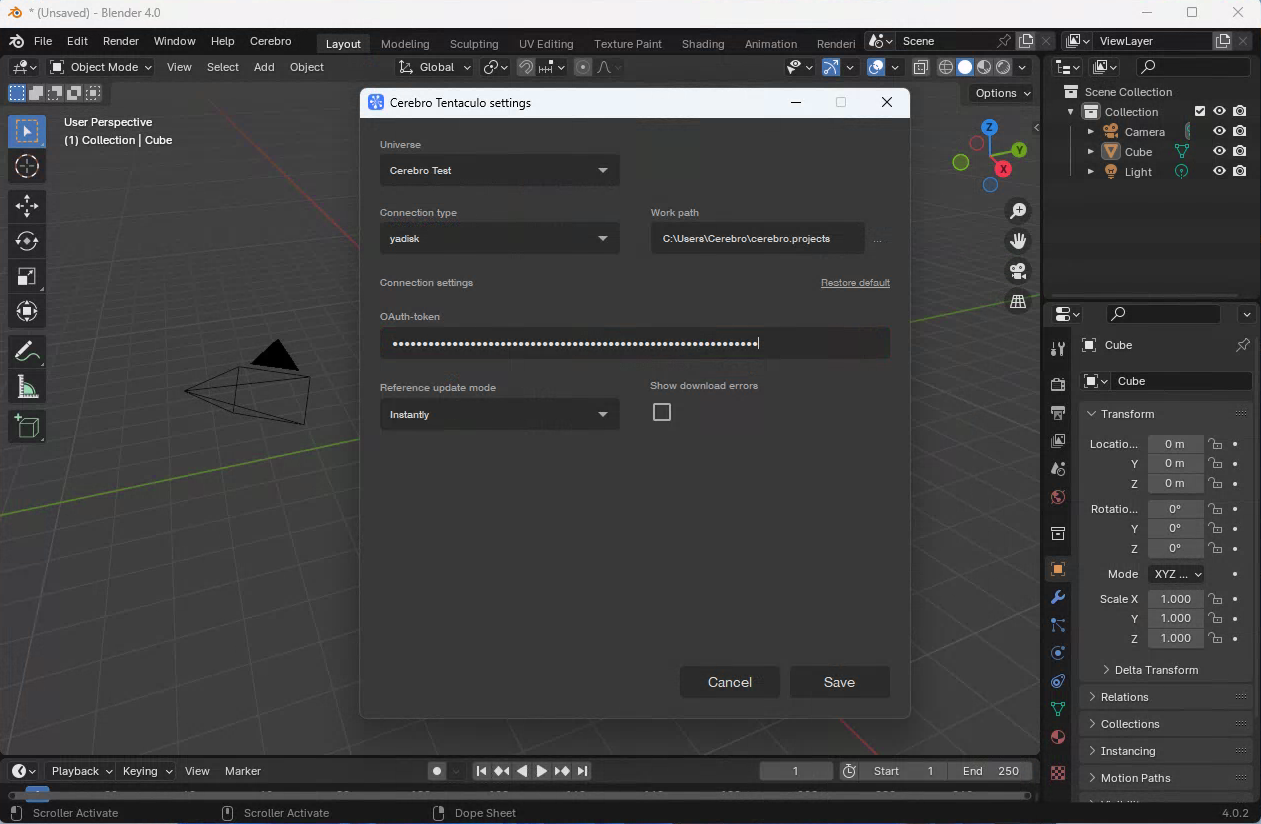This screenshot has width=1261, height=824.
Task: Toggle the viewport camera view icon
Action: (1018, 271)
